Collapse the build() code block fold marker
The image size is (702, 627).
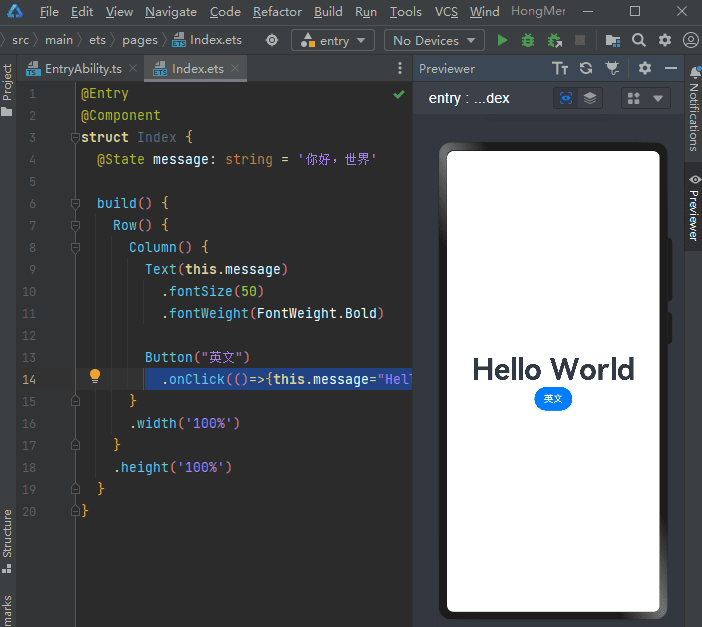(75, 203)
